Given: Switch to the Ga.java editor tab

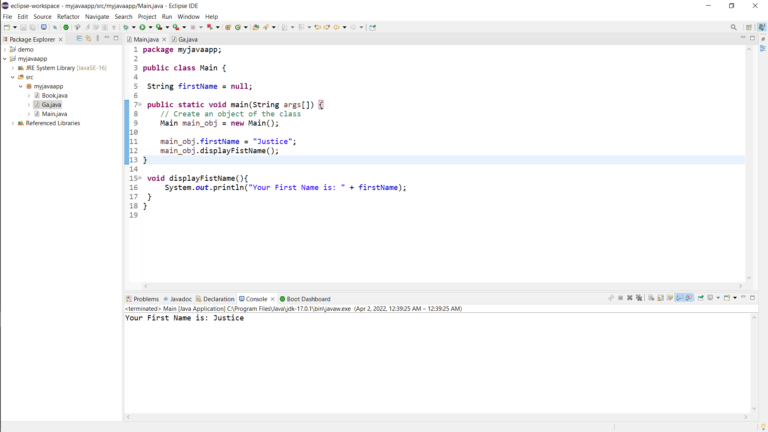Looking at the screenshot, I should pyautogui.click(x=187, y=39).
